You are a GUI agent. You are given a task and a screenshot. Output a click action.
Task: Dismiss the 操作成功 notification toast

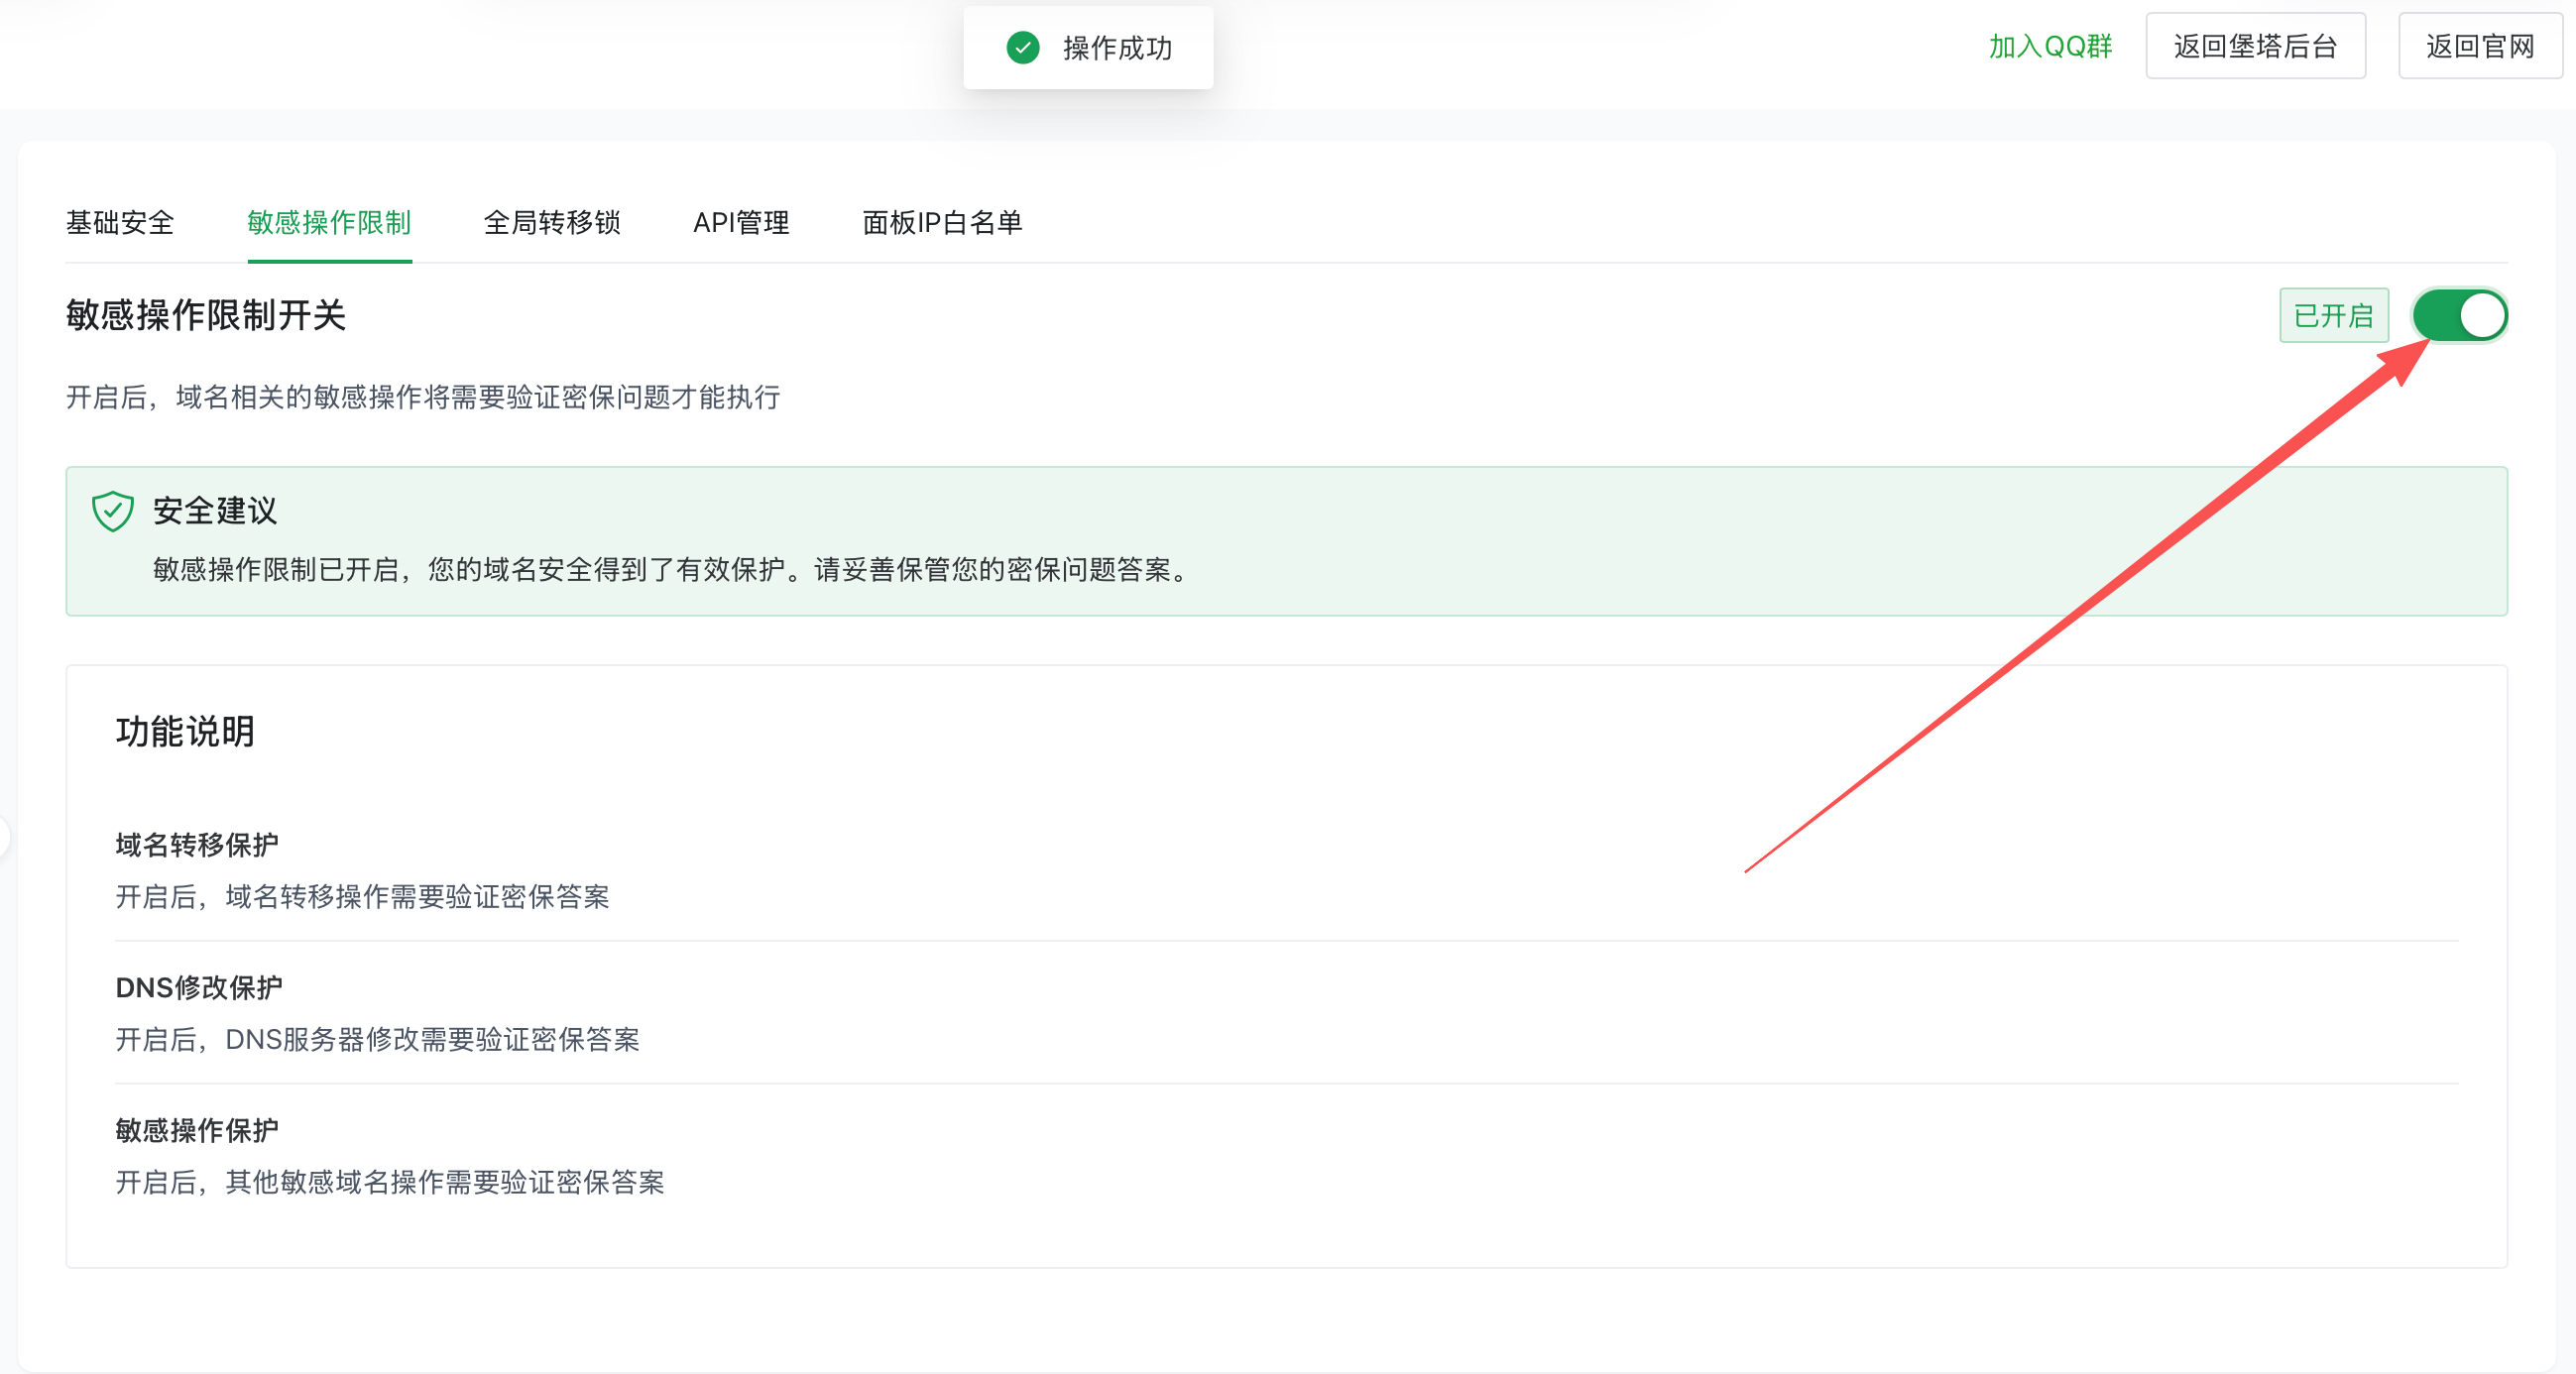pos(1088,47)
